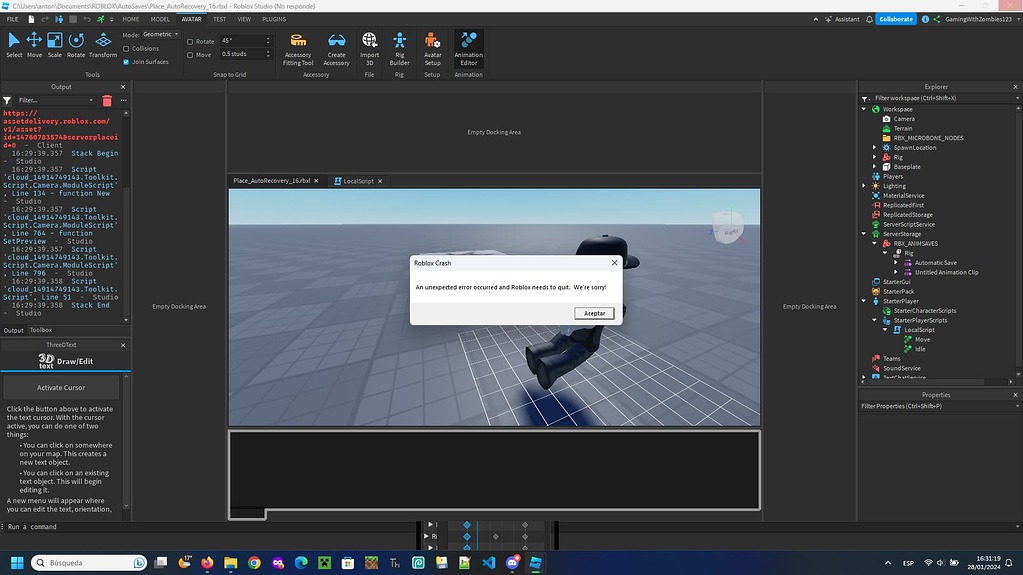Activate the Move tool

[34, 45]
